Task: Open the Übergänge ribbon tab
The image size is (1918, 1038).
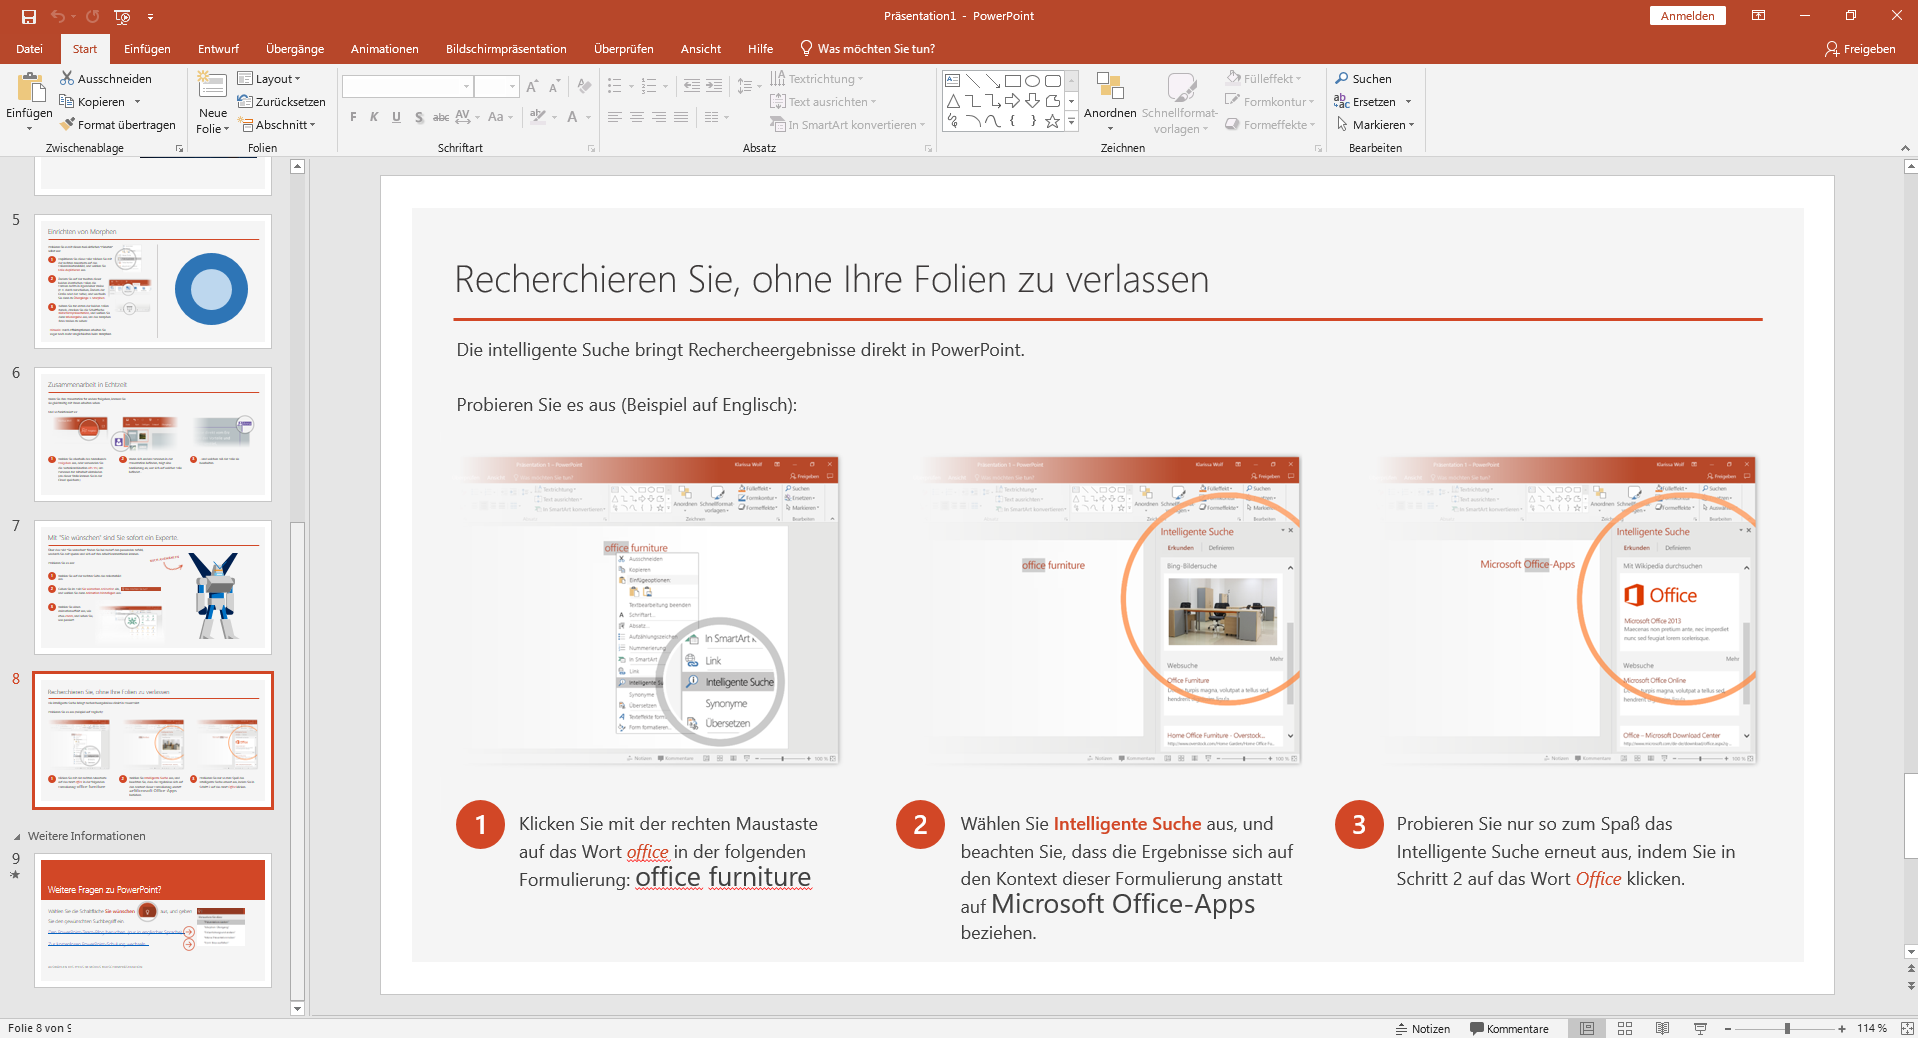Action: tap(295, 48)
